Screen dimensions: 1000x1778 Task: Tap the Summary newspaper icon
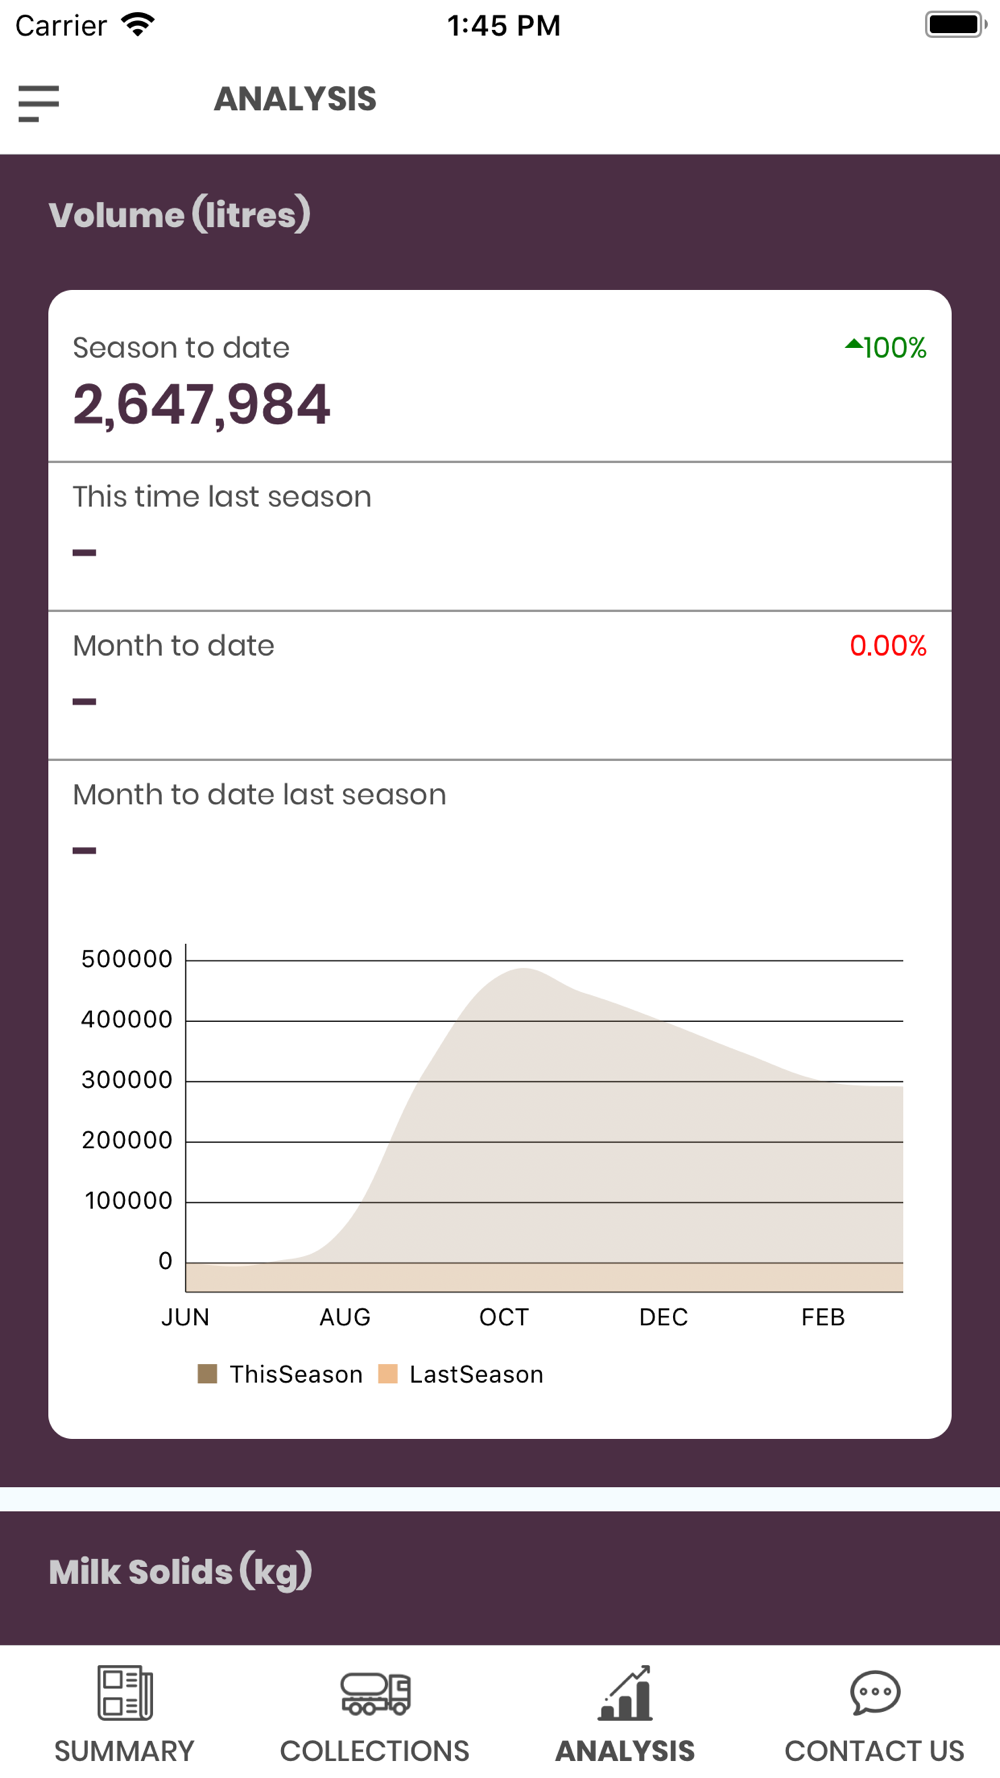tap(125, 1693)
